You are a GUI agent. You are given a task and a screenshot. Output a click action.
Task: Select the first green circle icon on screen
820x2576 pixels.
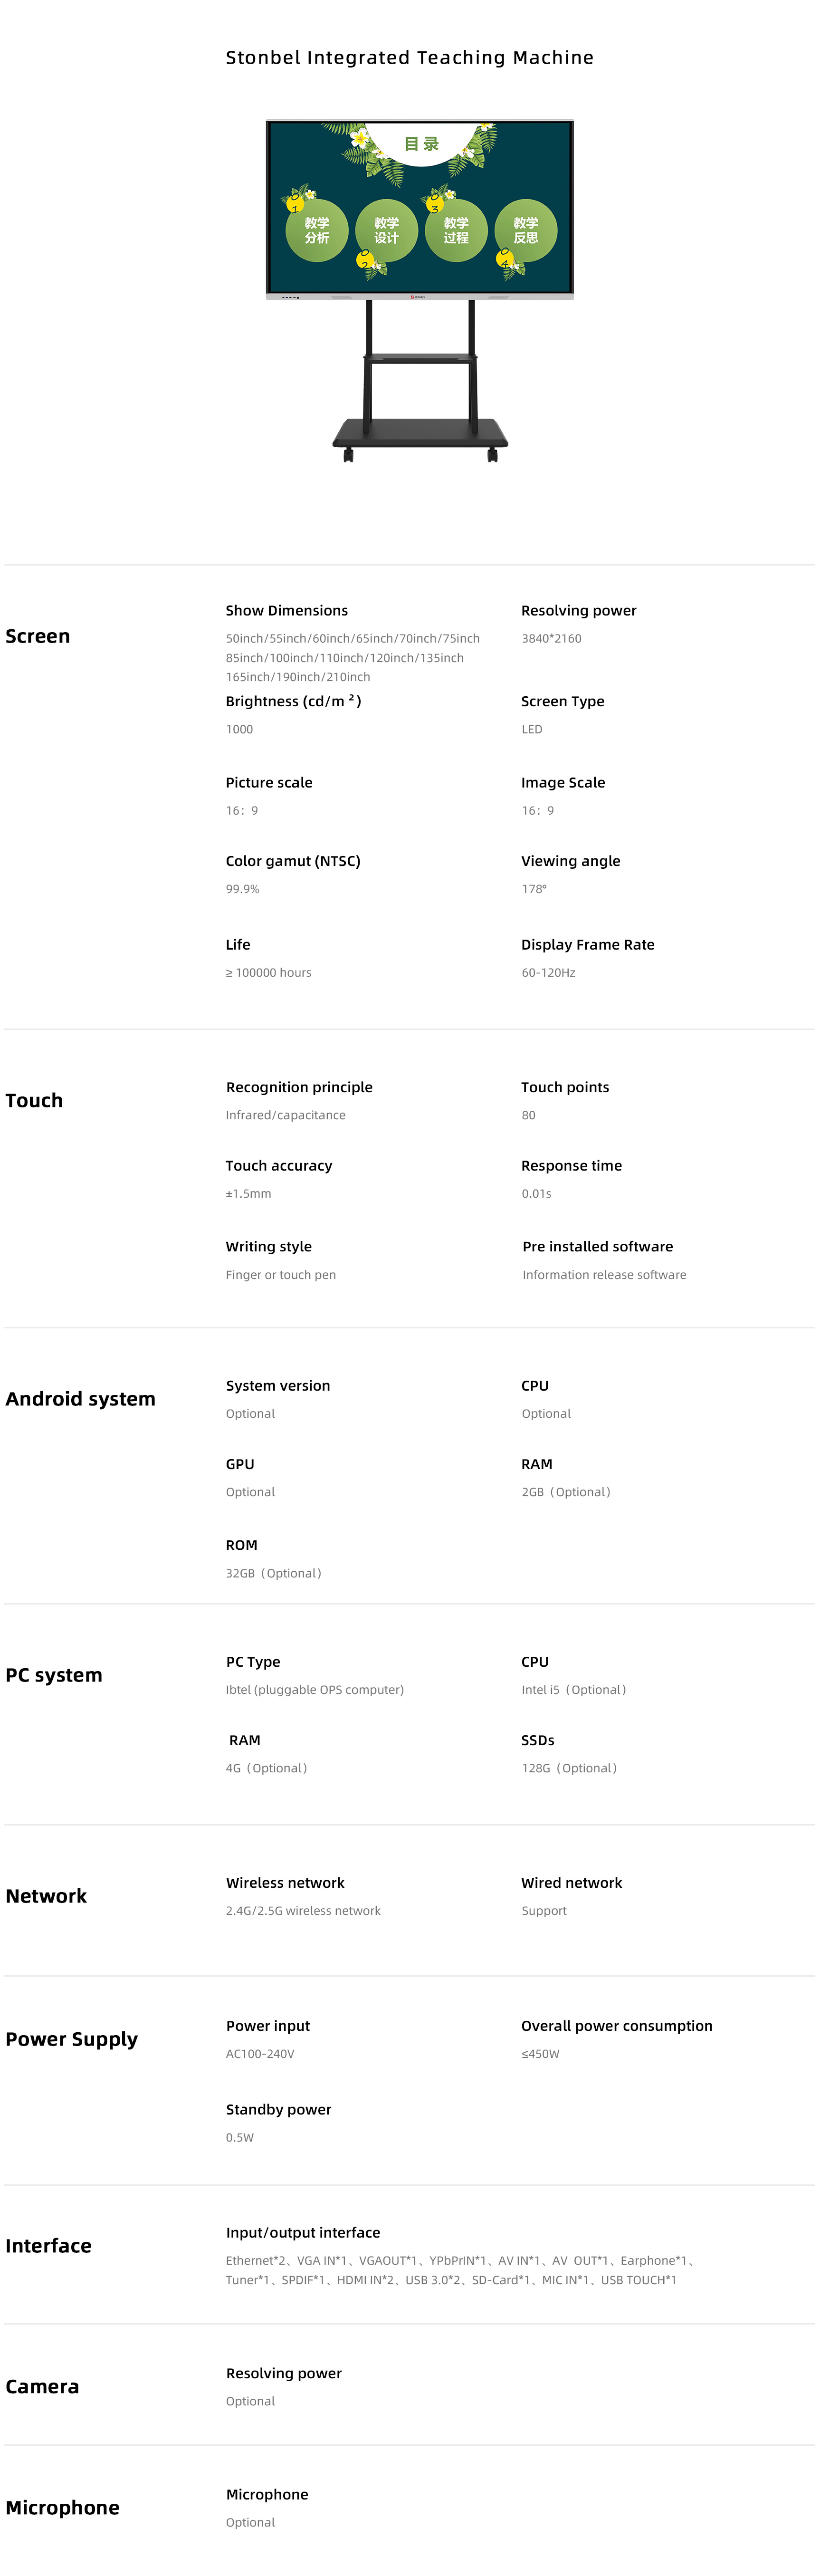coord(317,231)
